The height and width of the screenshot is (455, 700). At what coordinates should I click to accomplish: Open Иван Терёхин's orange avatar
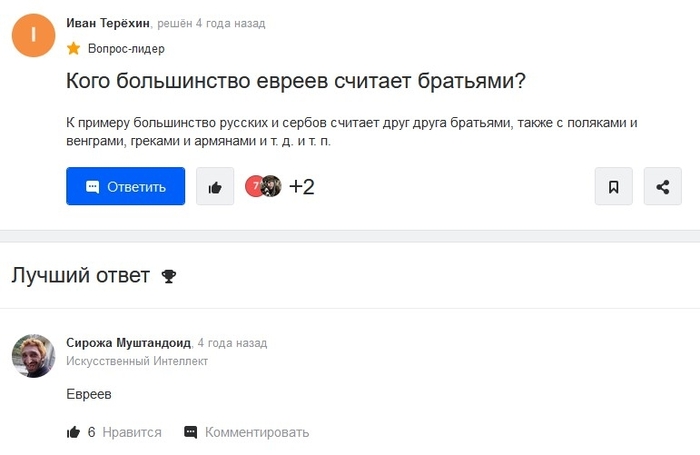point(33,35)
